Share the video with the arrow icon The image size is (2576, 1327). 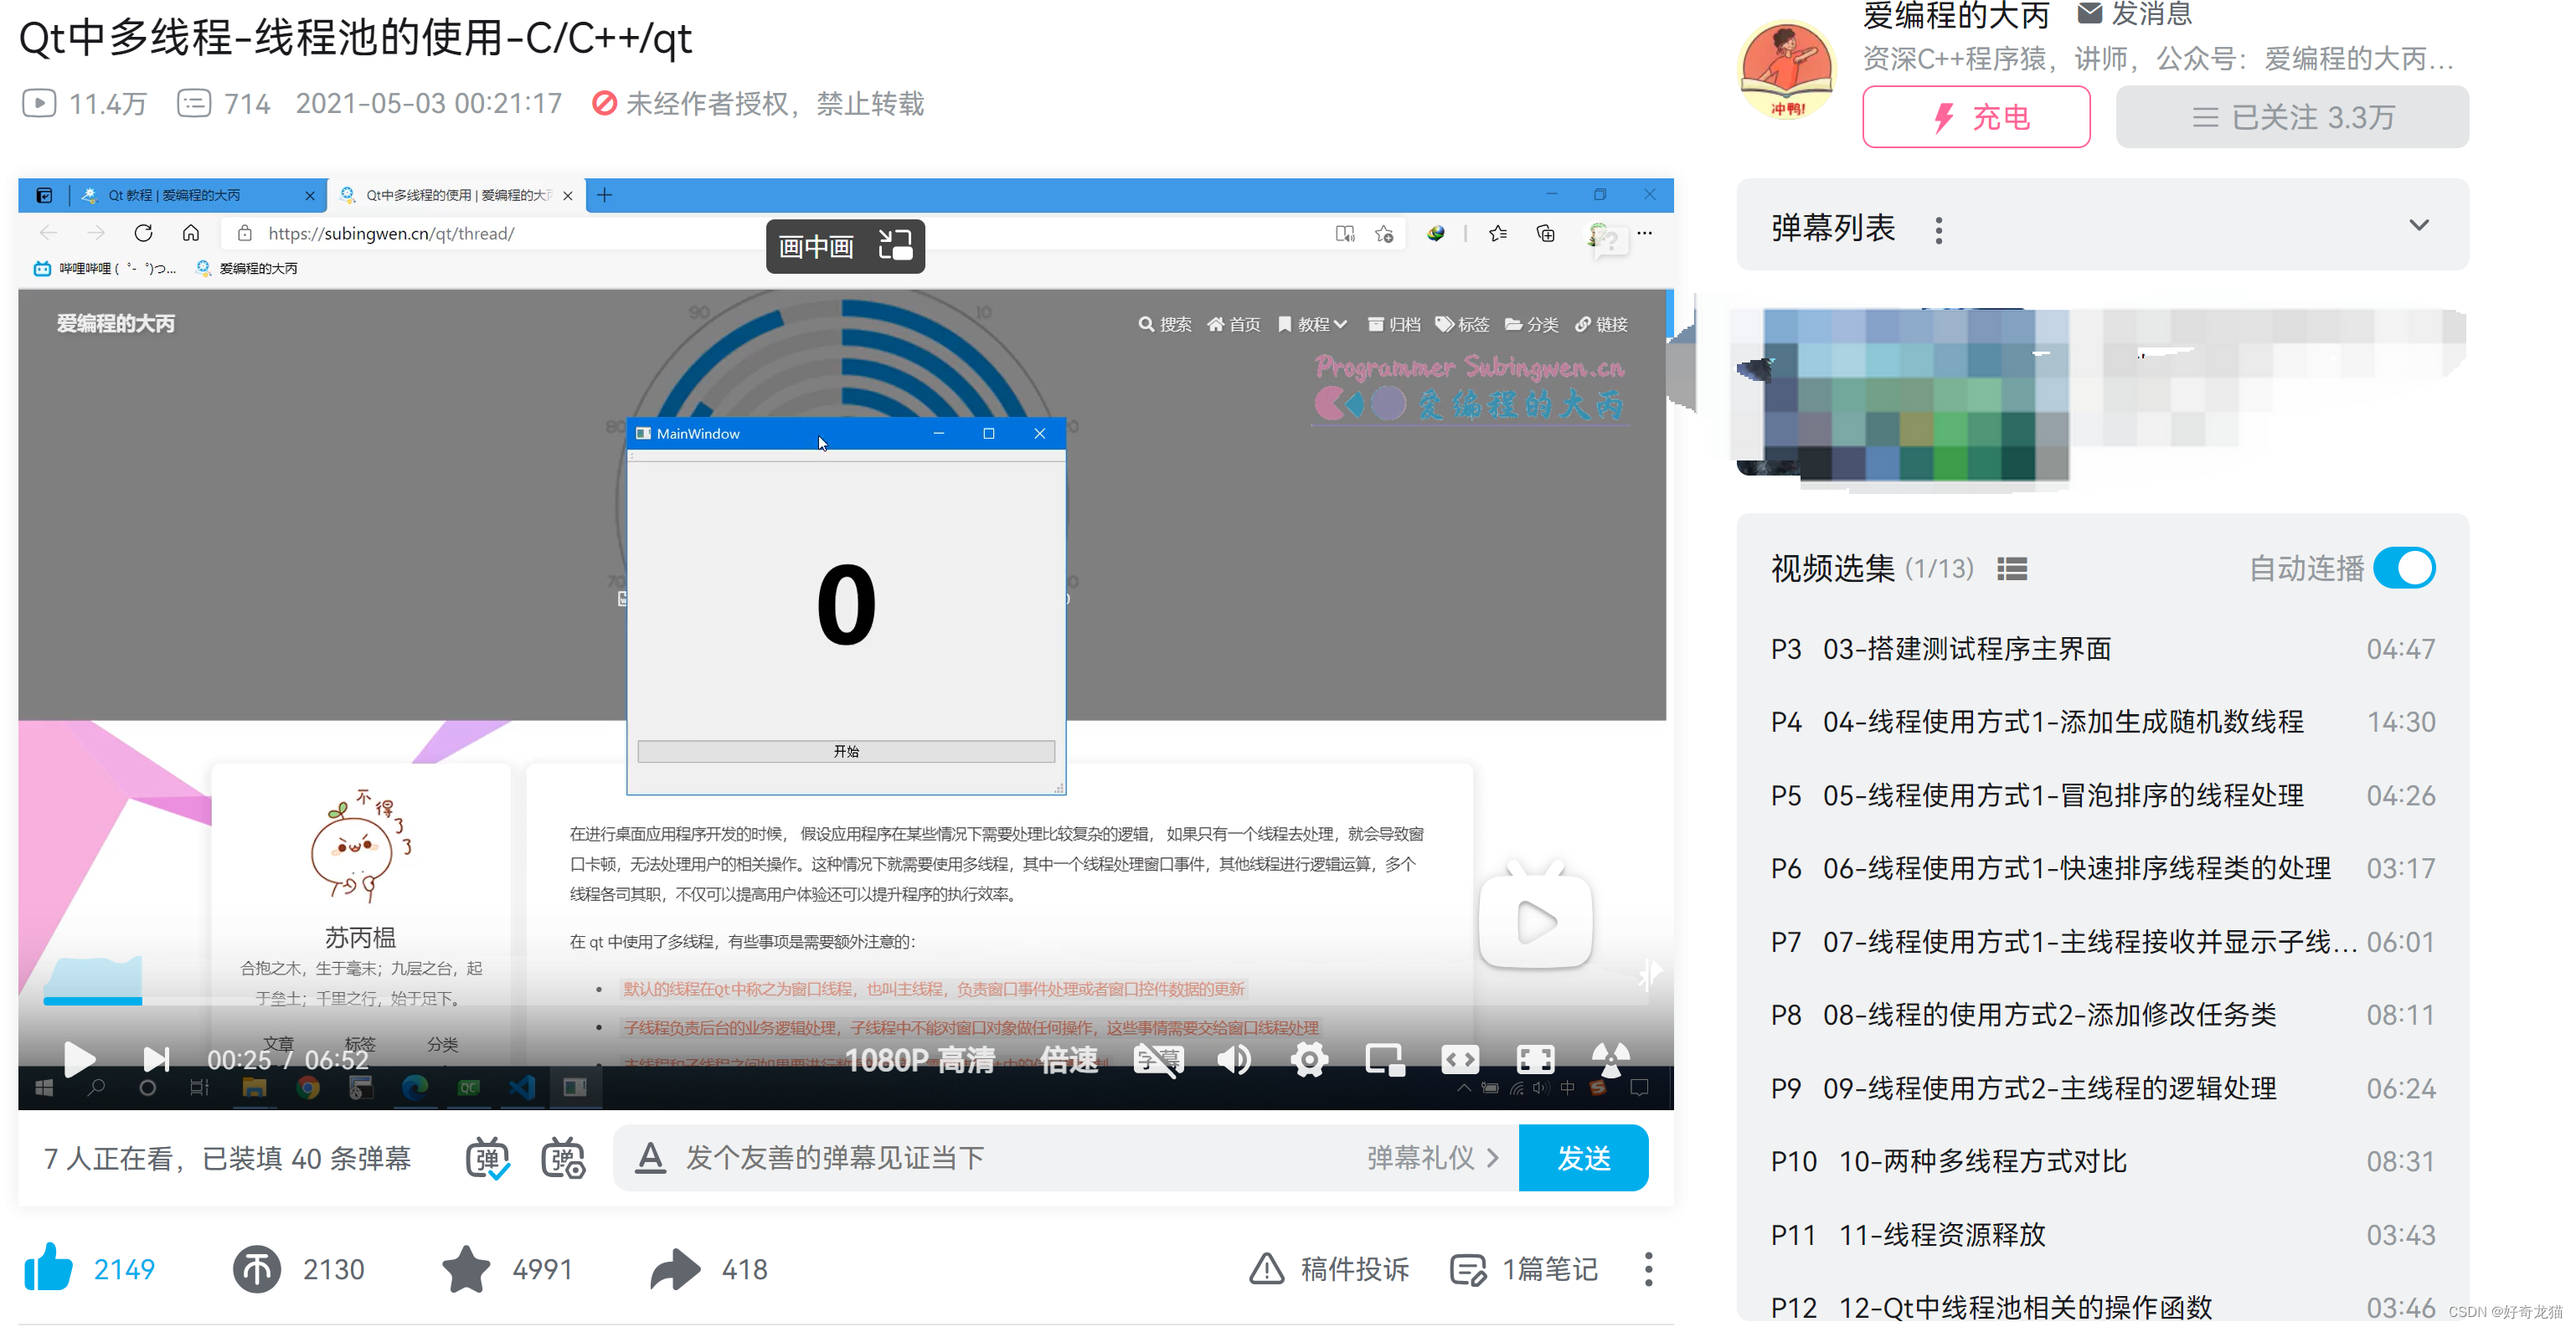coord(675,1269)
